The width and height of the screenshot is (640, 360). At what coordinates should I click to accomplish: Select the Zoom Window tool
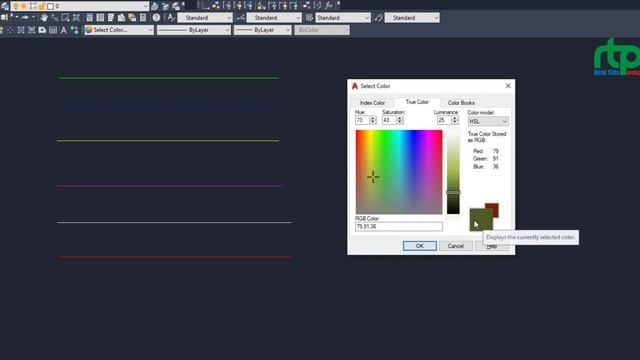65,18
